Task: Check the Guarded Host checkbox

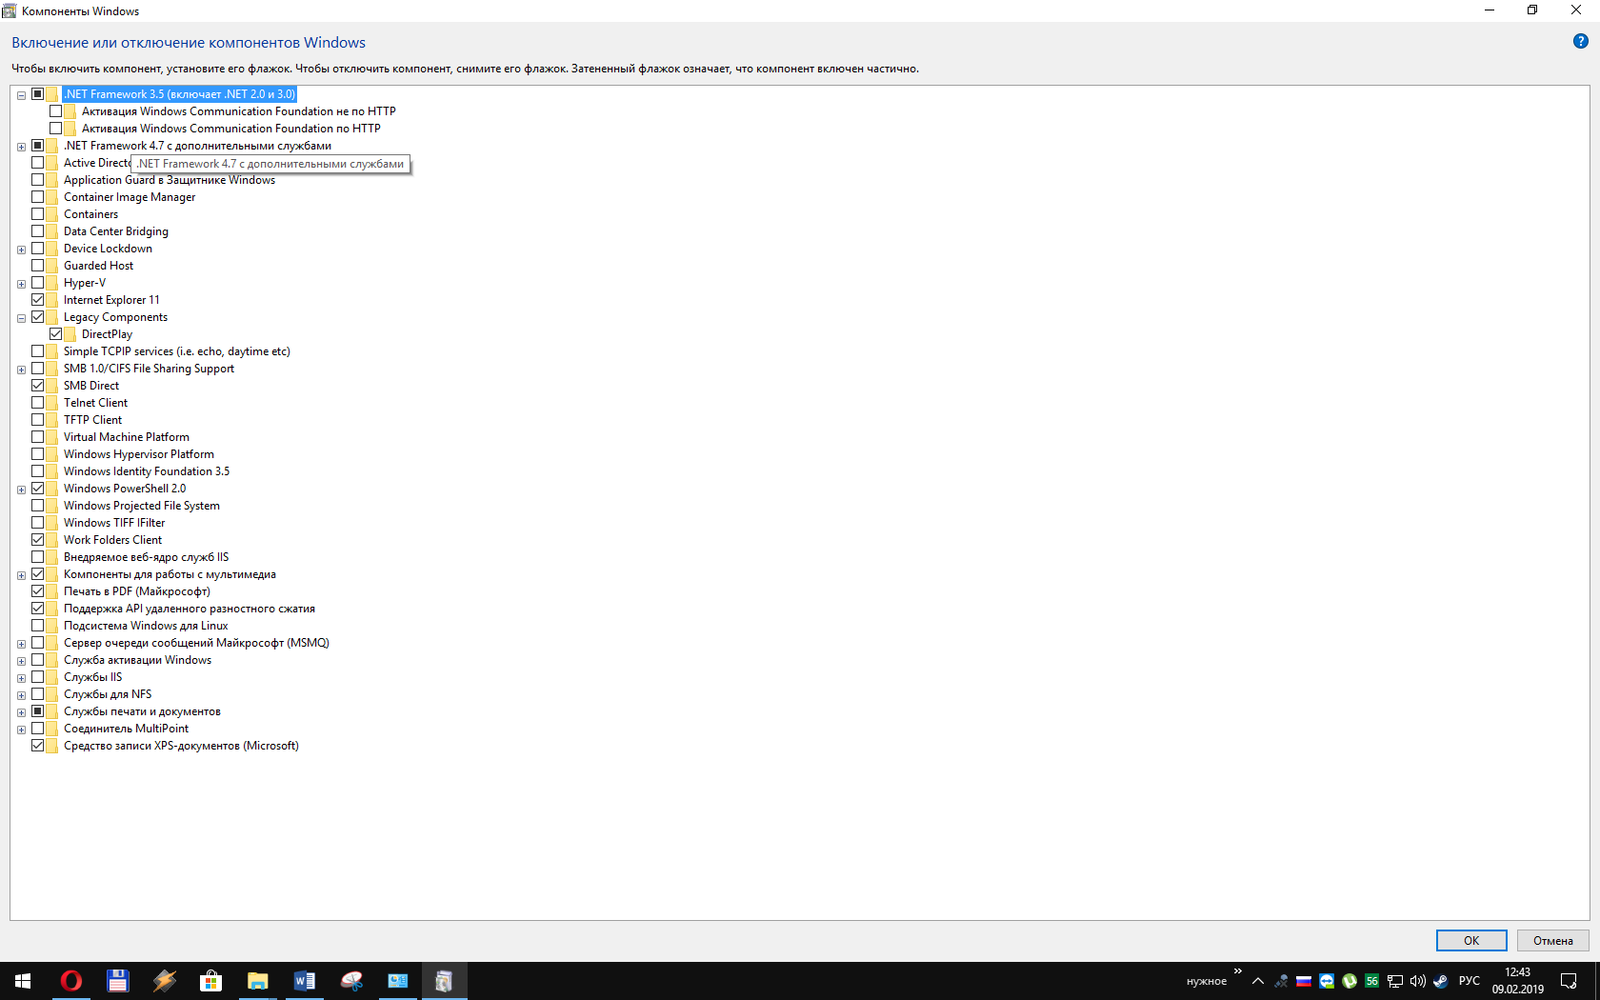Action: tap(38, 266)
